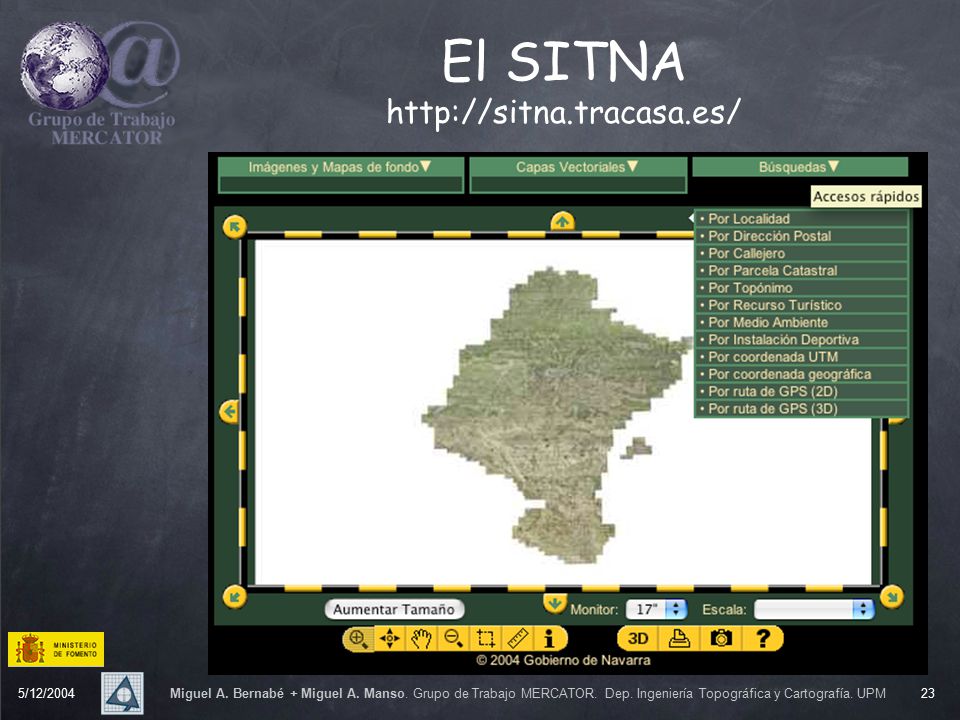Pan map north with the up arrow

pos(562,220)
